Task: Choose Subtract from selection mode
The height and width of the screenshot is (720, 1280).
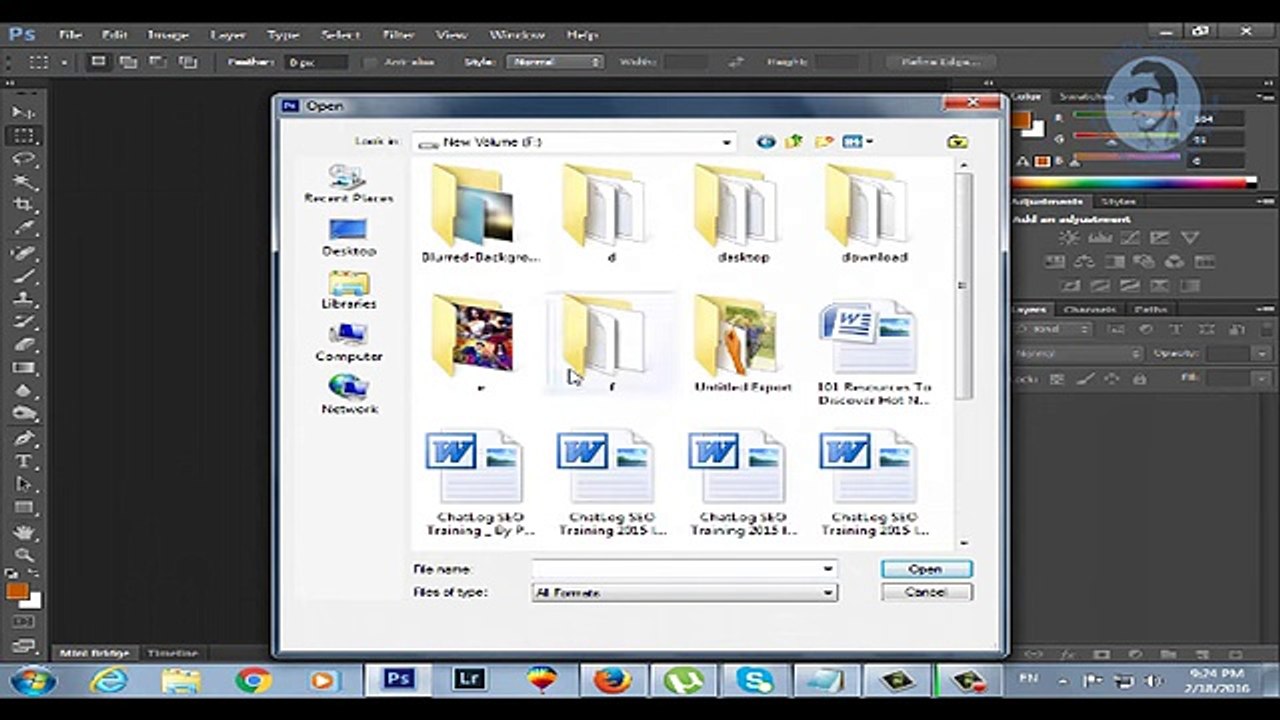Action: click(158, 62)
